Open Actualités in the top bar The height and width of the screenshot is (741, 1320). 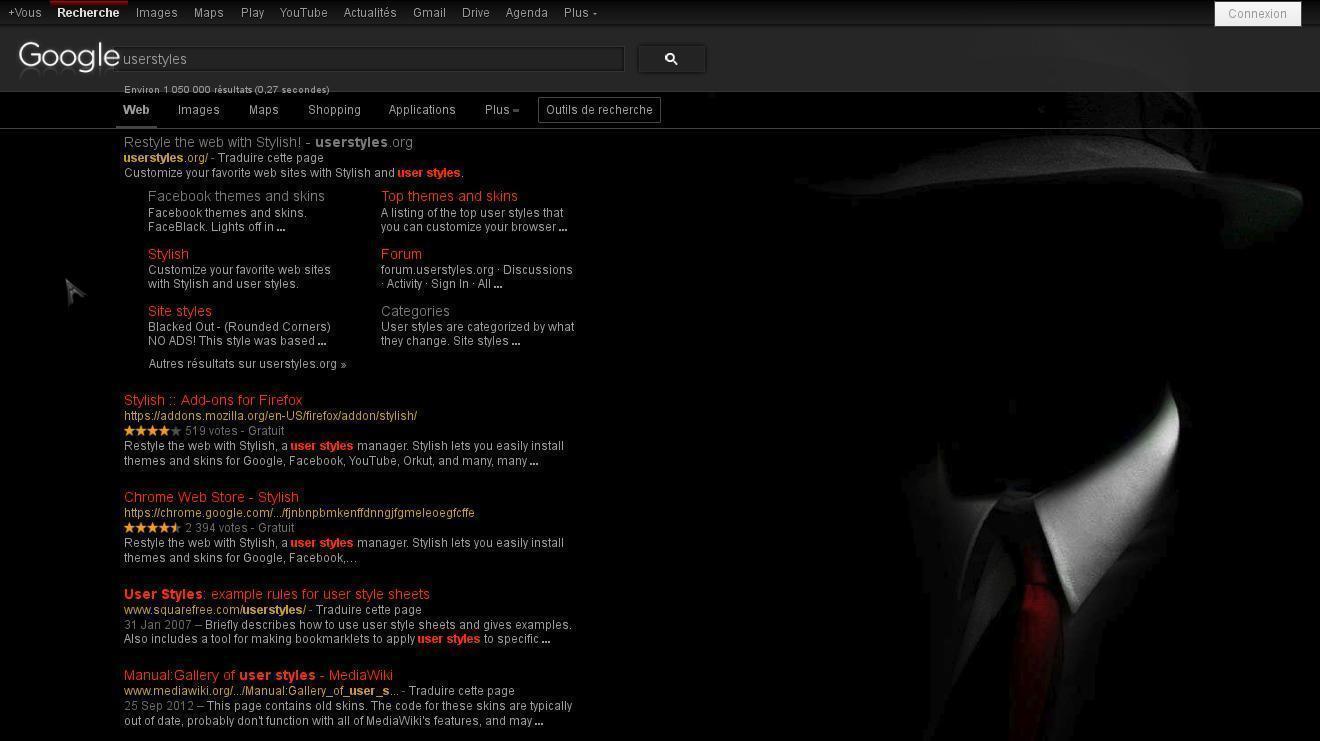pyautogui.click(x=370, y=13)
